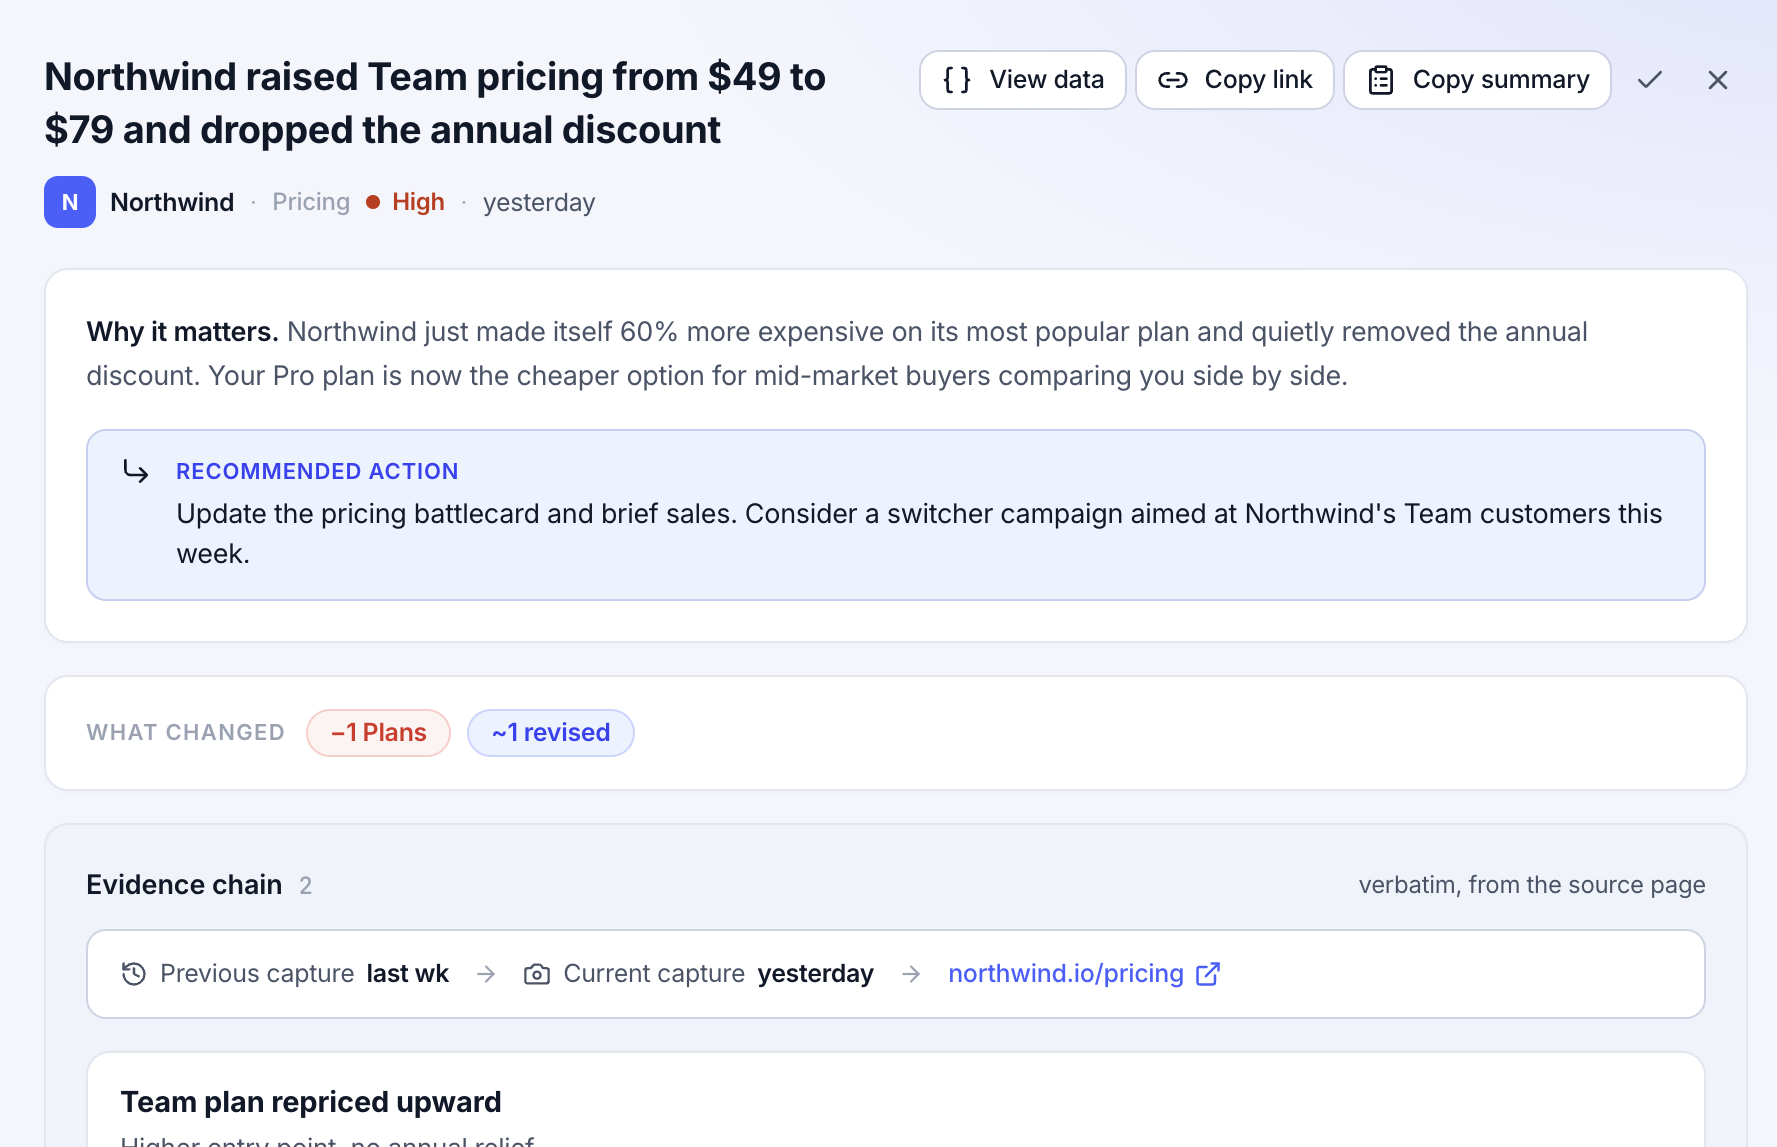
Task: Click the Copy summary button
Action: pos(1477,80)
